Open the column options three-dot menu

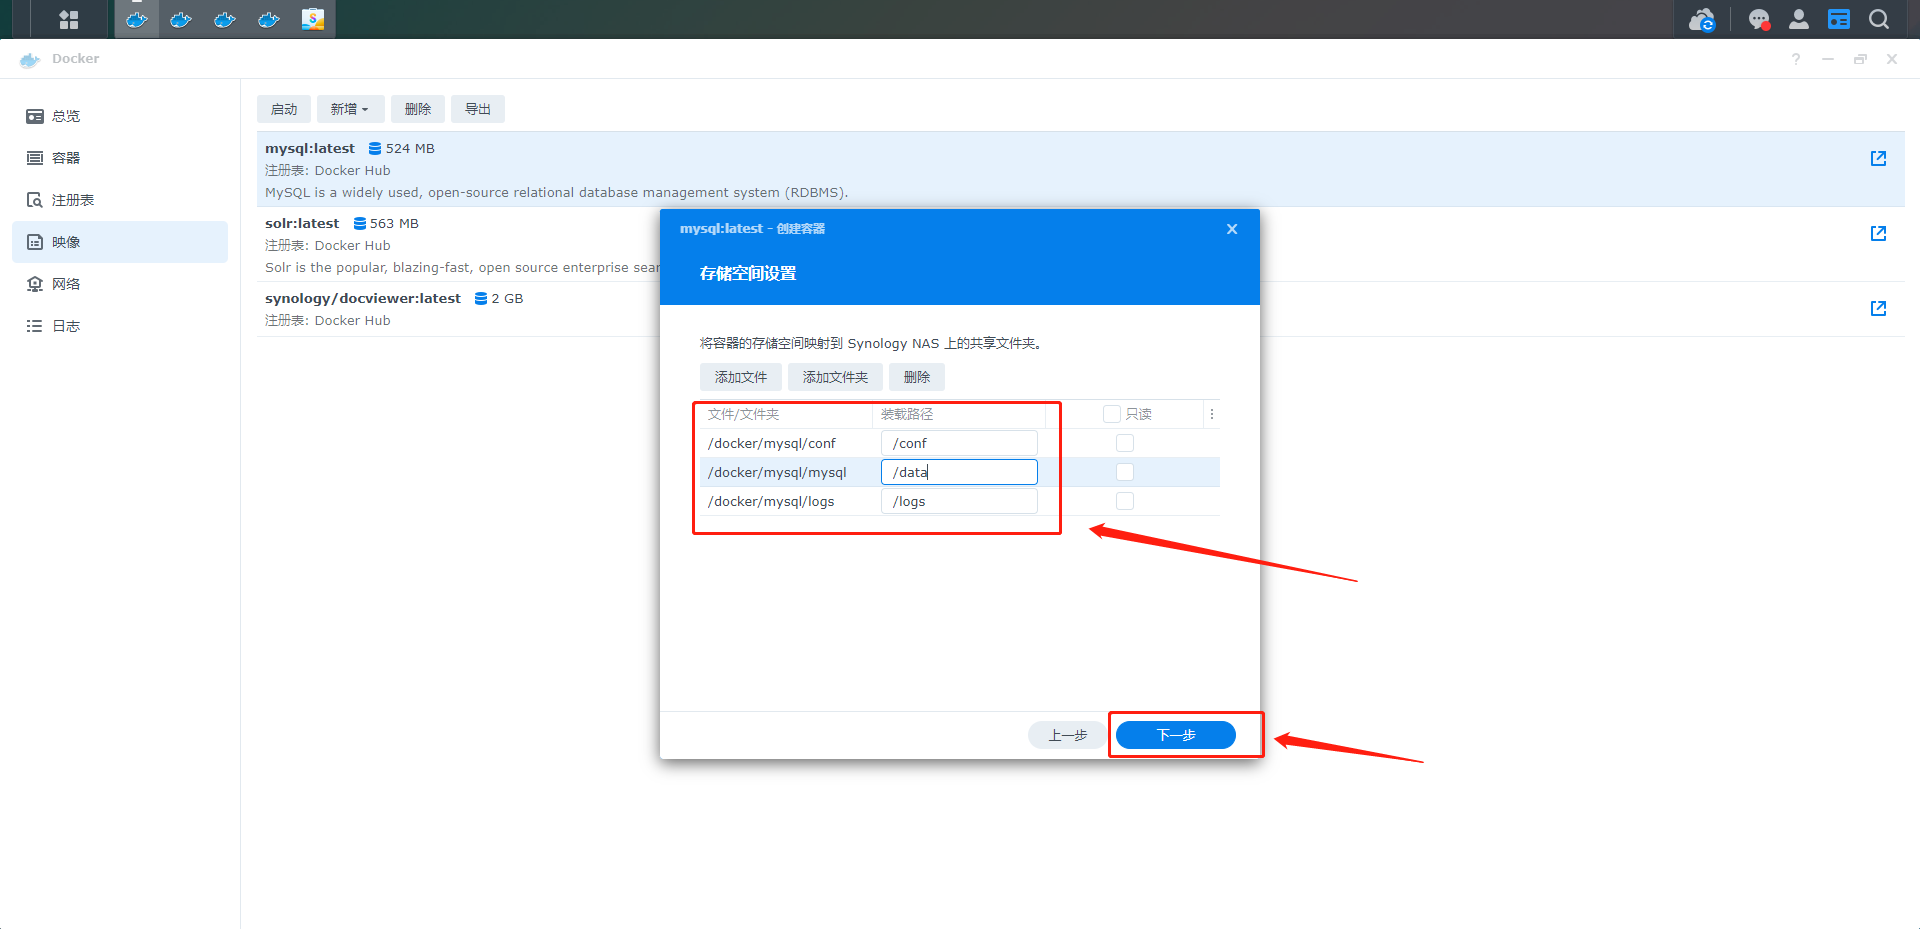pos(1212,414)
